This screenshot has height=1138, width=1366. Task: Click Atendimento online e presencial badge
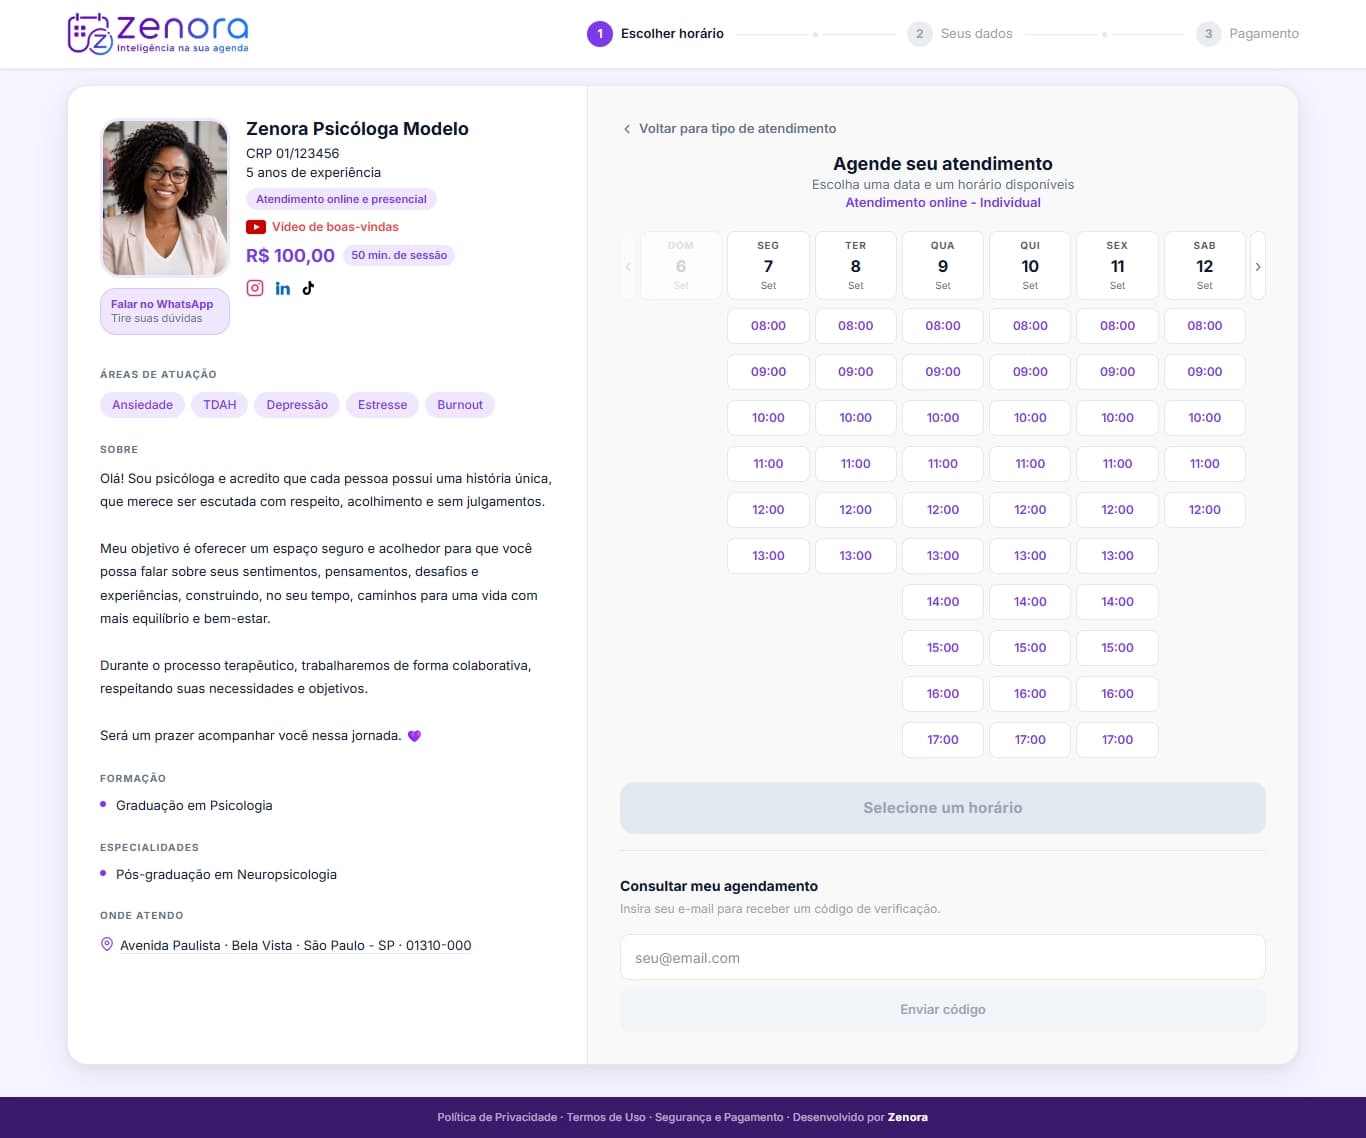[341, 199]
